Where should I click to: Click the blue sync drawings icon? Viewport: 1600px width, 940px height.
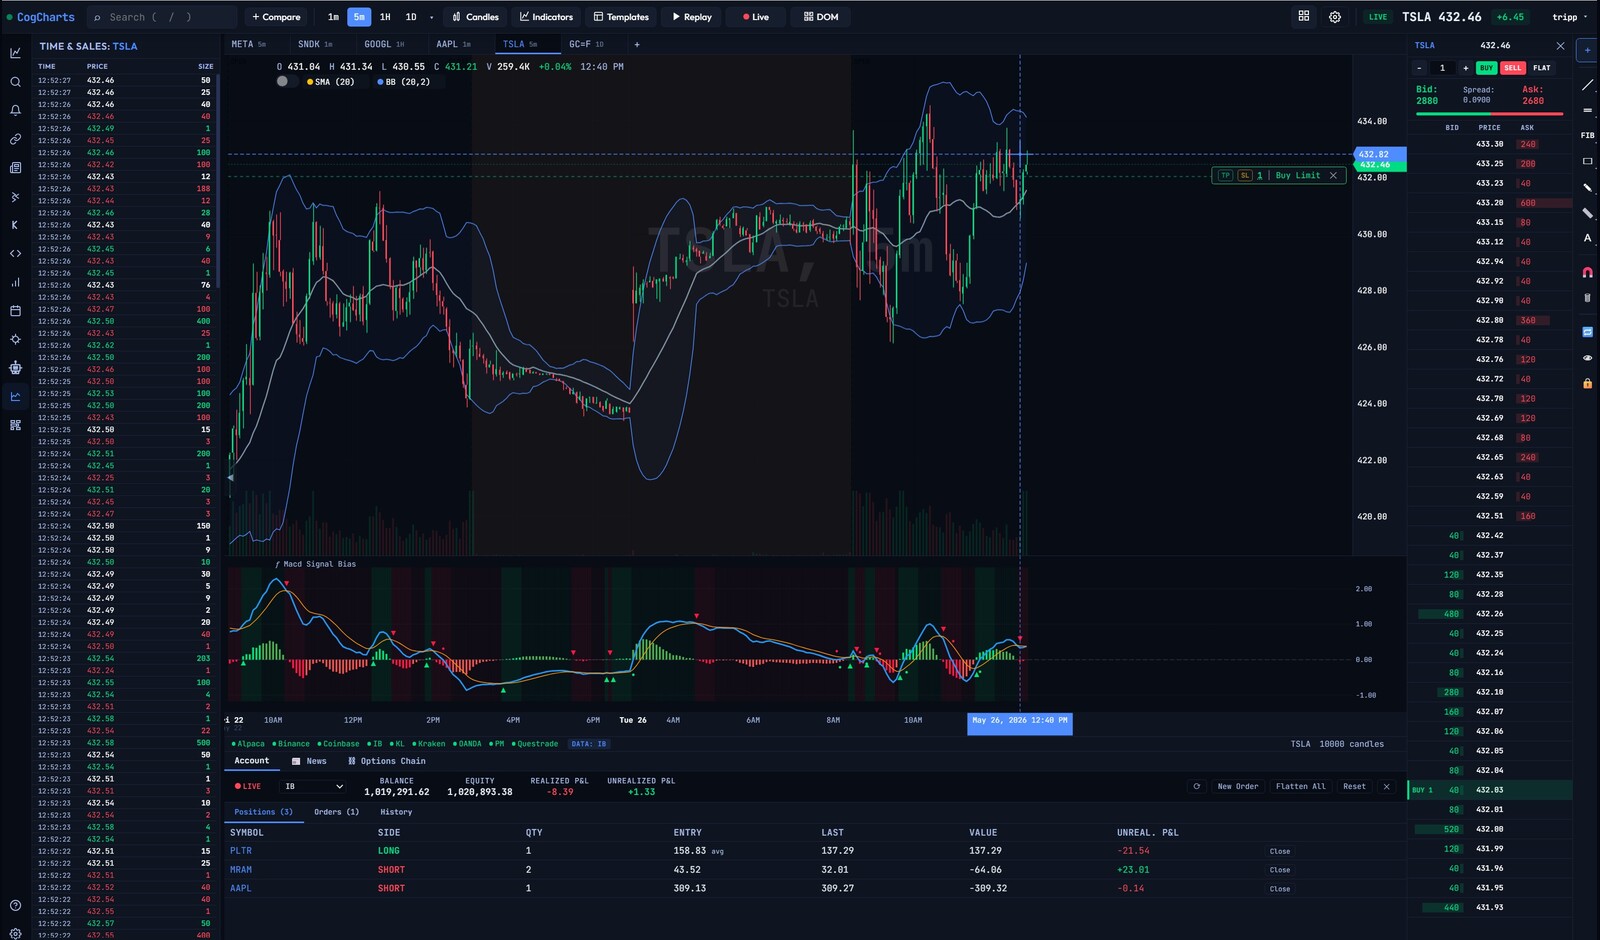pos(1587,332)
